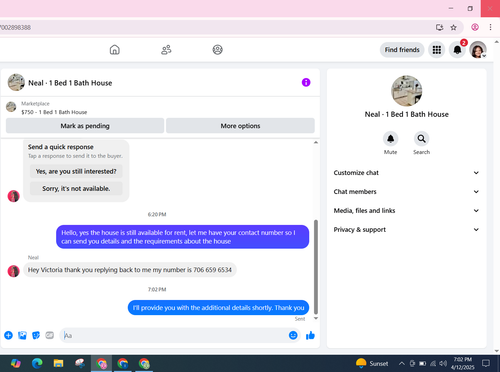This screenshot has height=372, width=500.
Task: Click the 'I'll provide you with the additional details' message
Action: (x=218, y=308)
